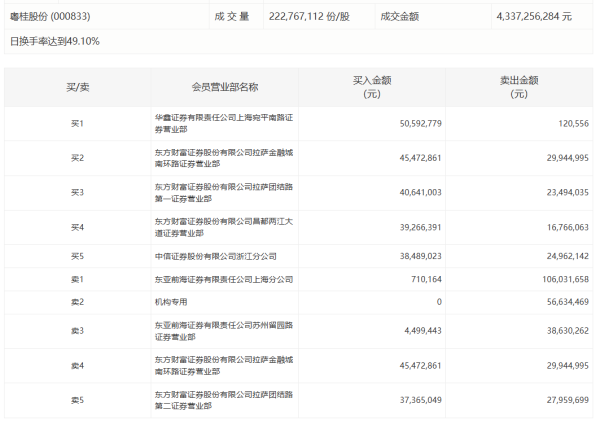
Task: Click buy amount 710,164
Action: click(x=426, y=280)
